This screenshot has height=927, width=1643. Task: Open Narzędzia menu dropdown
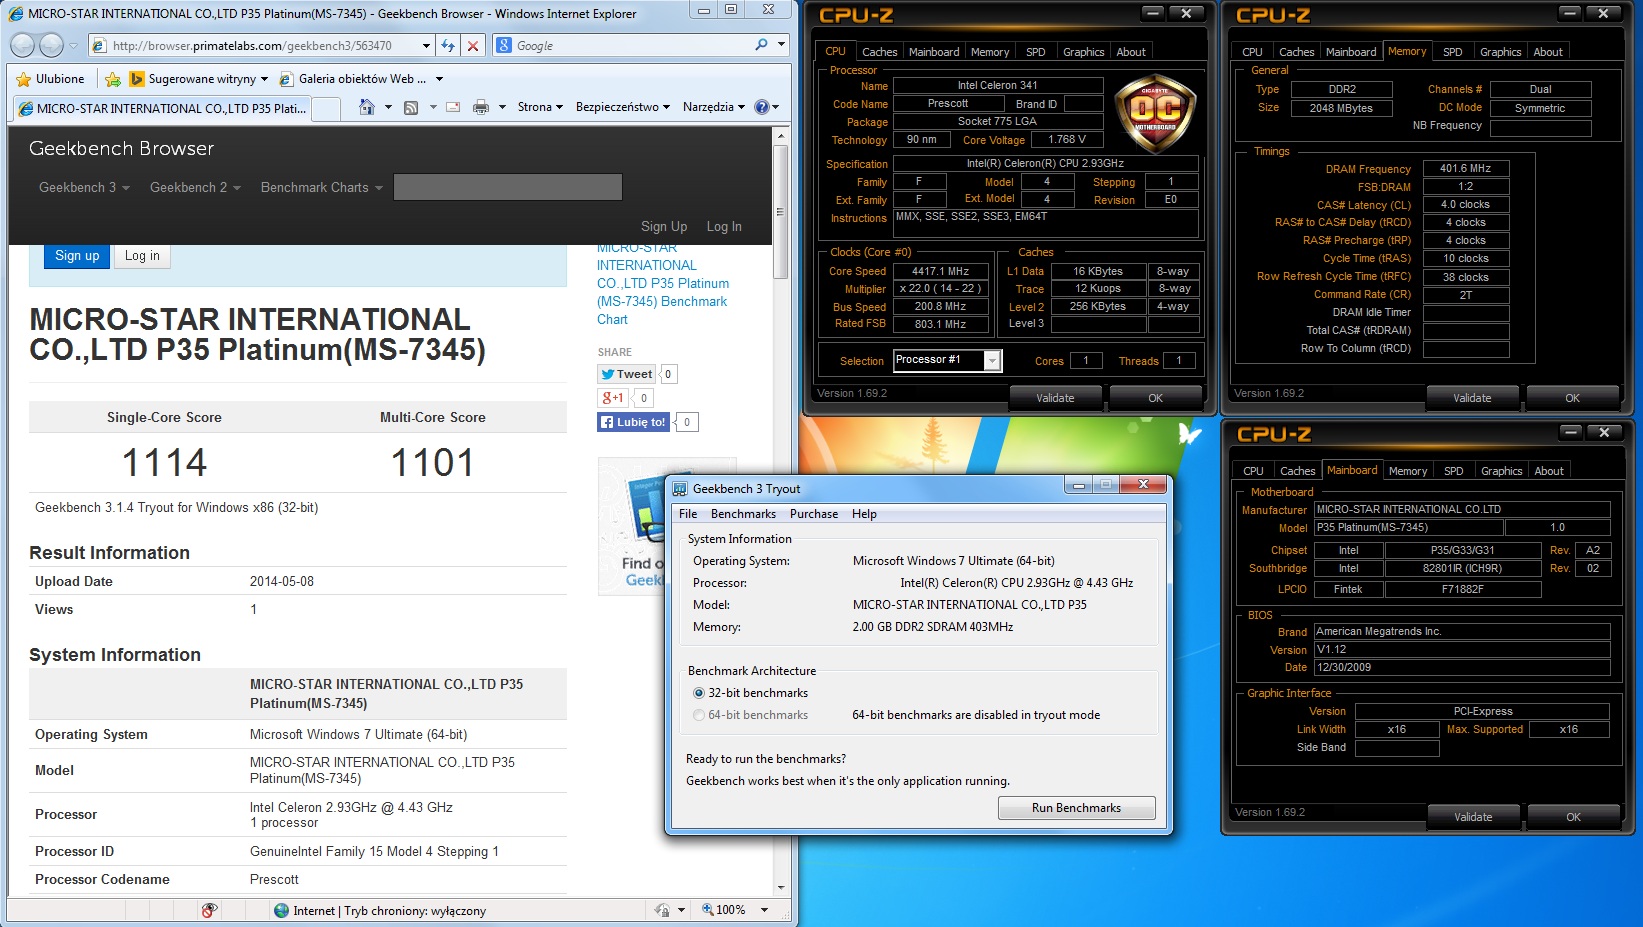[x=714, y=107]
